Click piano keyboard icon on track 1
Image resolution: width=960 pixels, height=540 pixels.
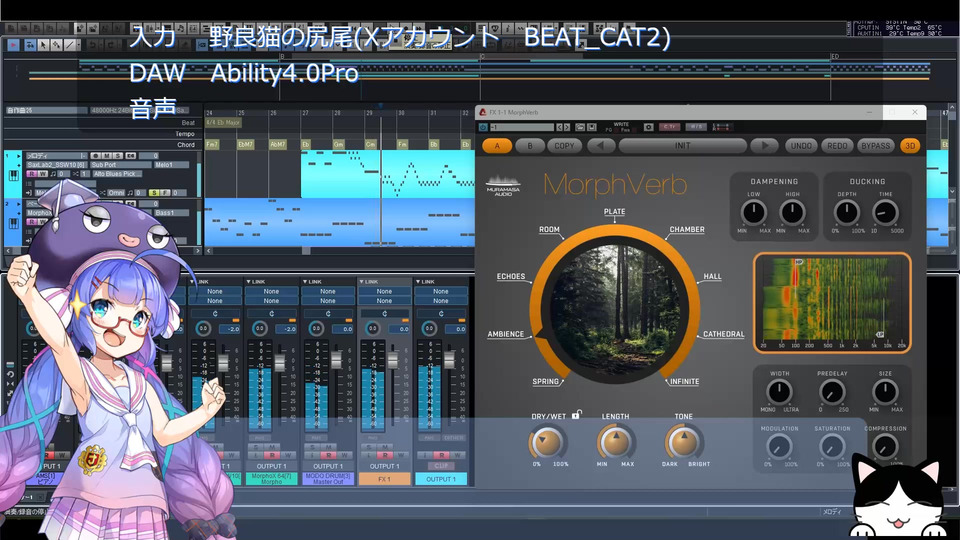pos(13,176)
